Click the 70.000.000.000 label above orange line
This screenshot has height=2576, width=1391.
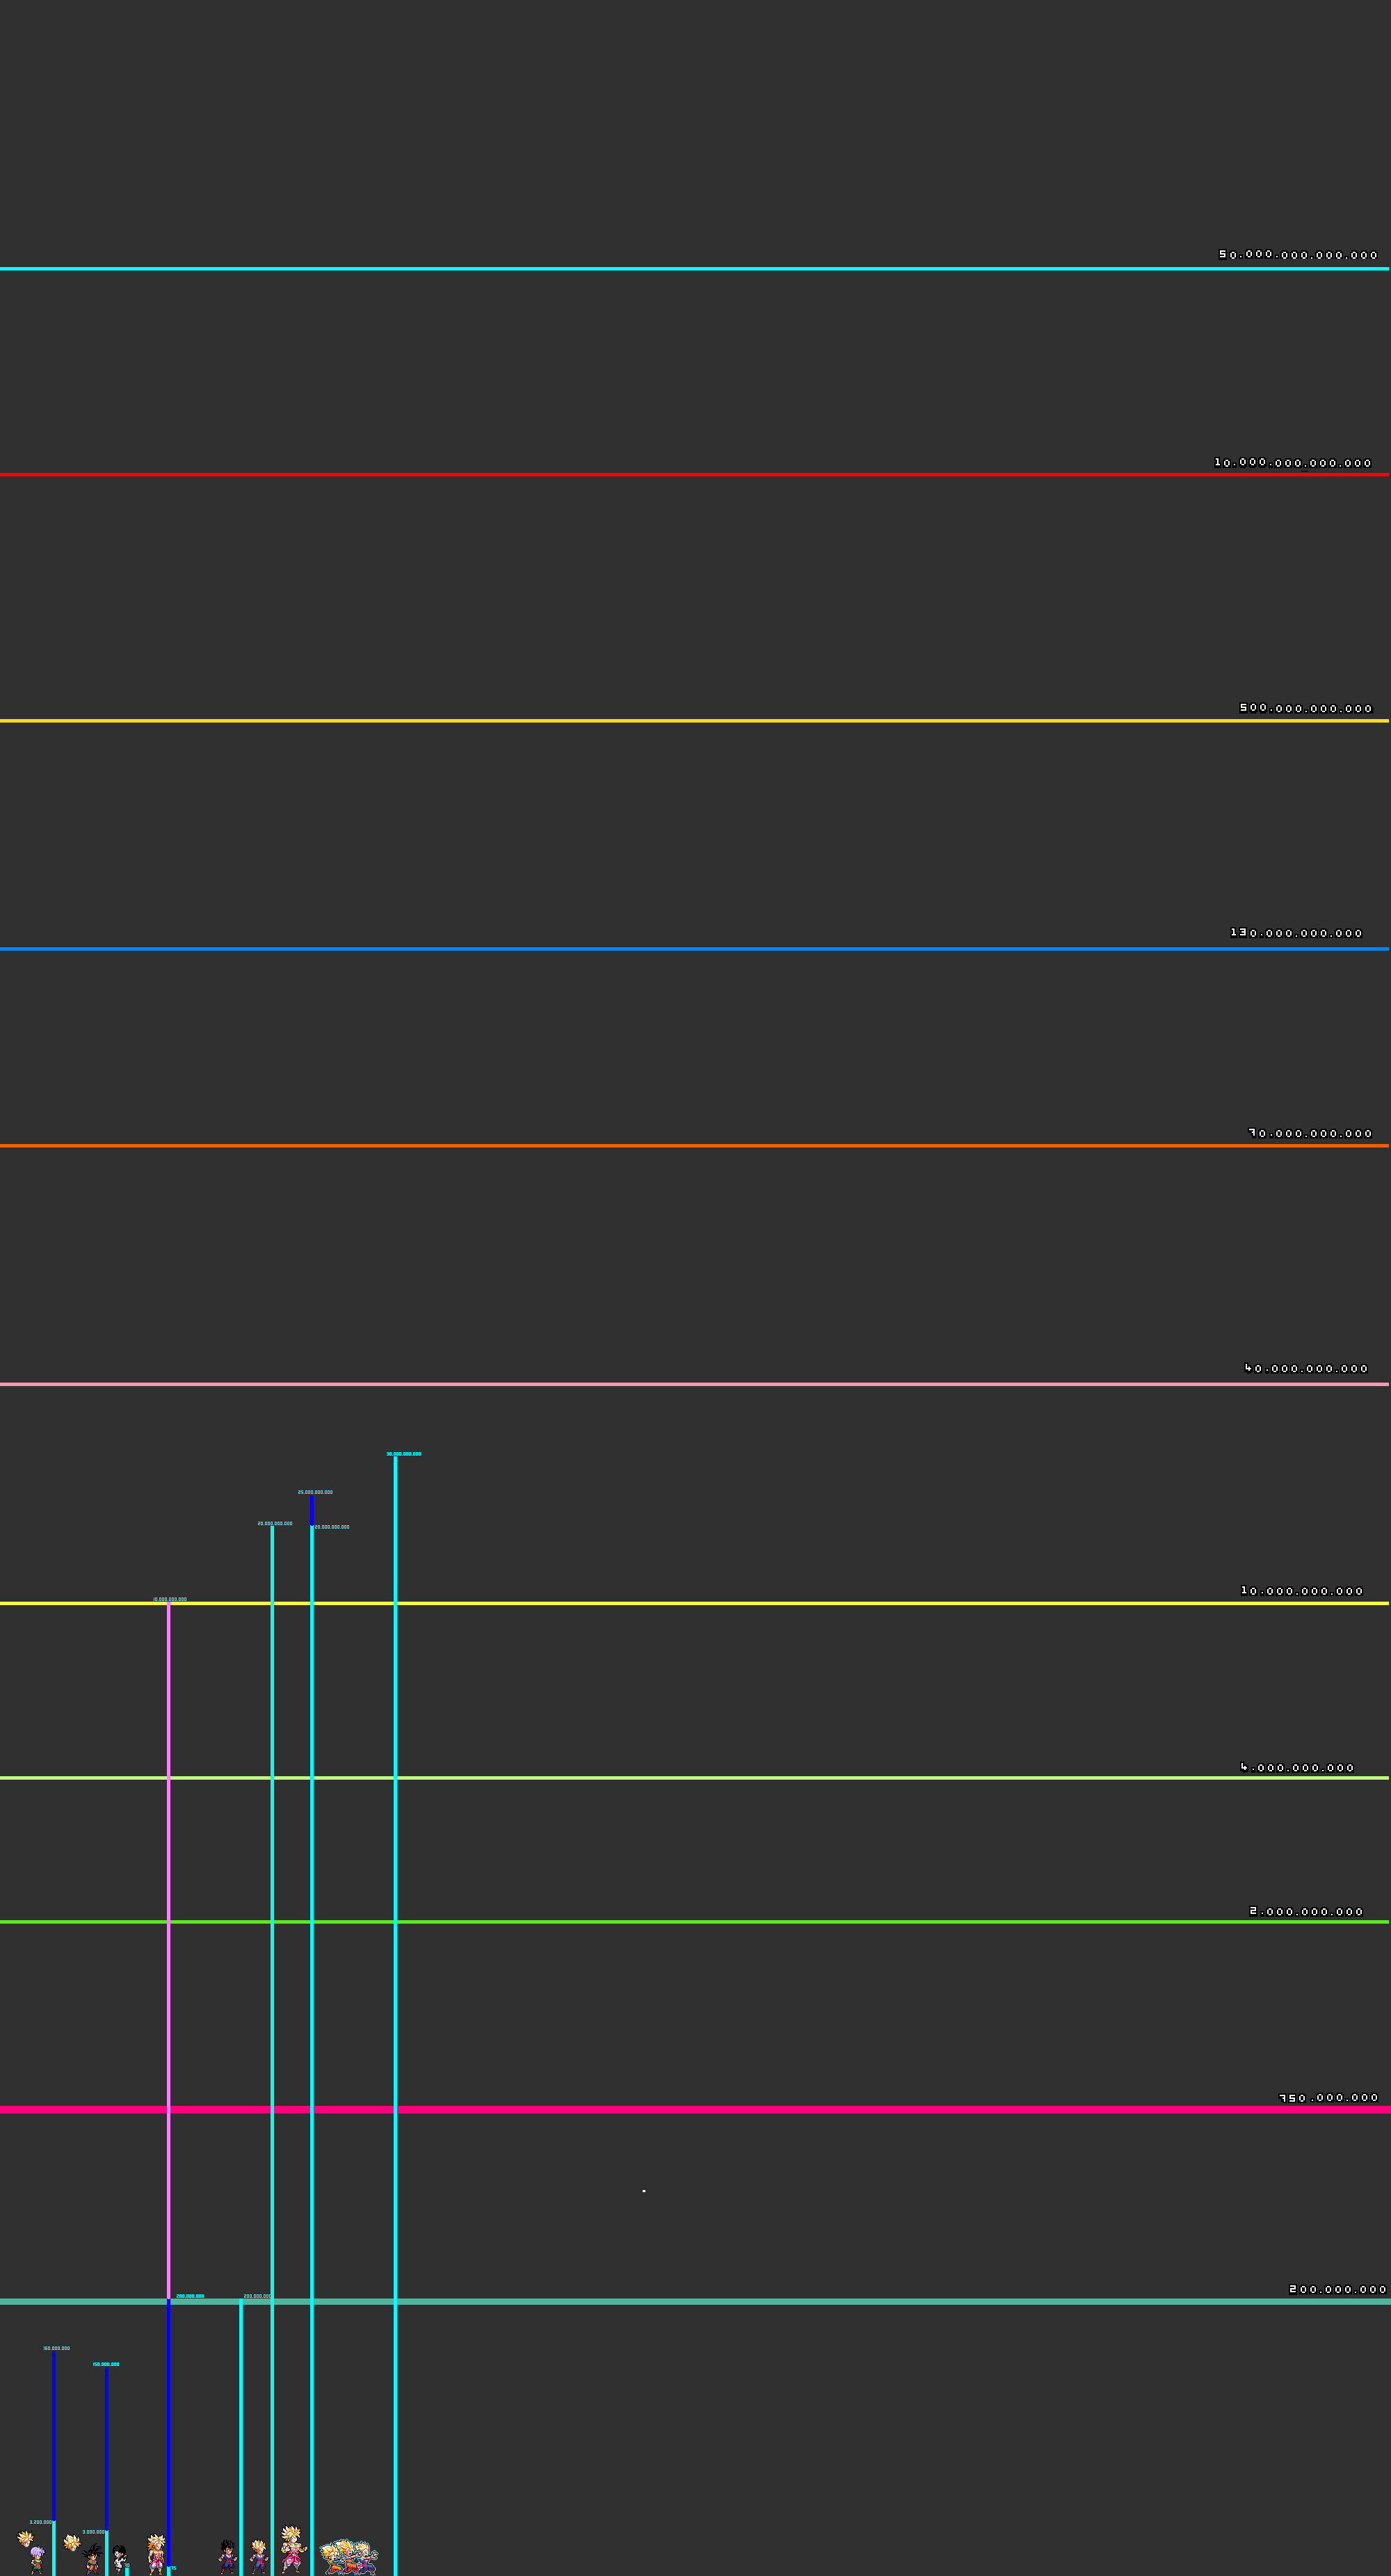coord(1310,1133)
